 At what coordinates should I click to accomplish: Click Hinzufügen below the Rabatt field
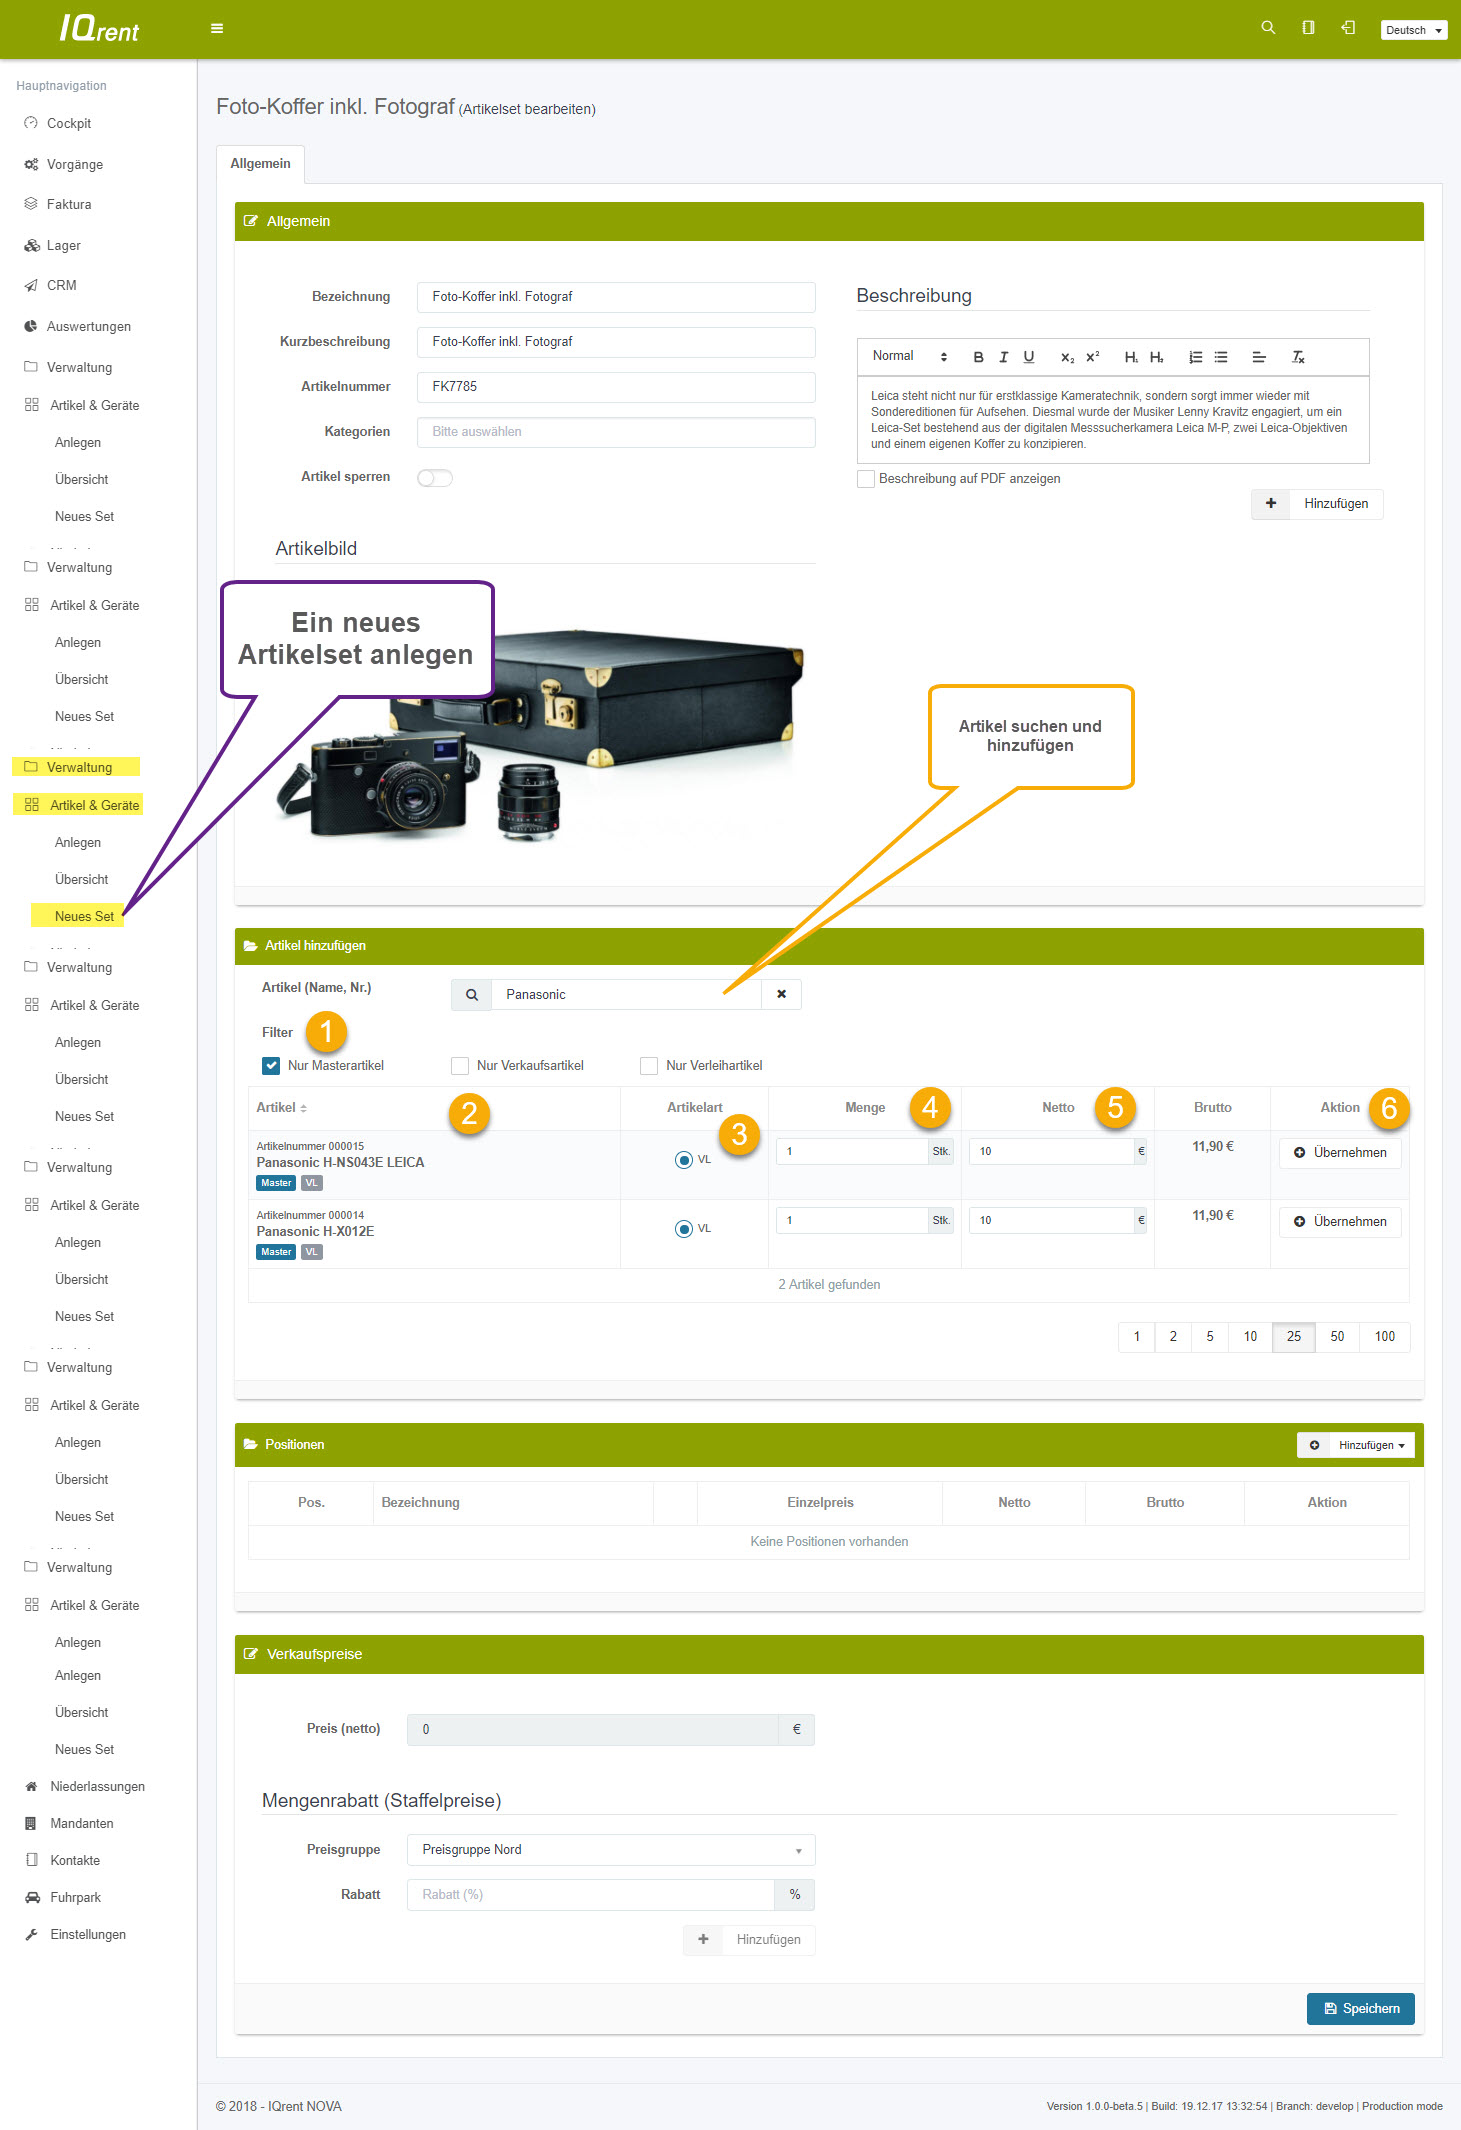pos(749,1940)
